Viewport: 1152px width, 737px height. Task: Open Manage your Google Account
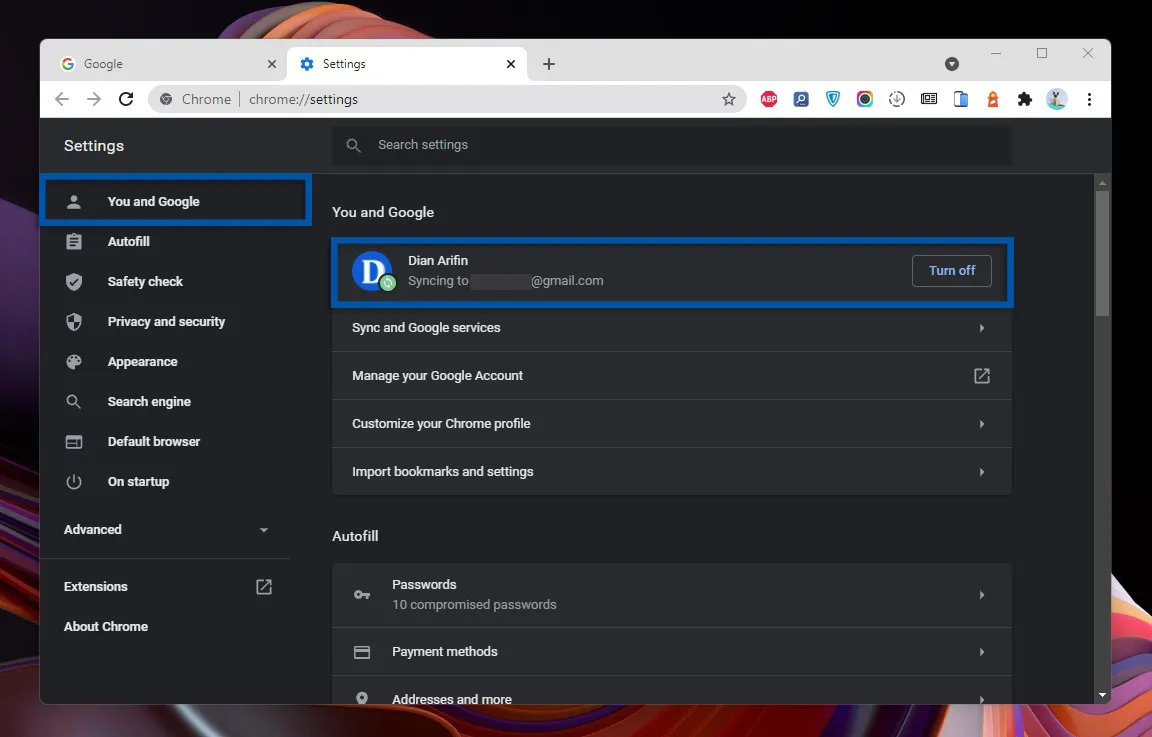[x=671, y=375]
